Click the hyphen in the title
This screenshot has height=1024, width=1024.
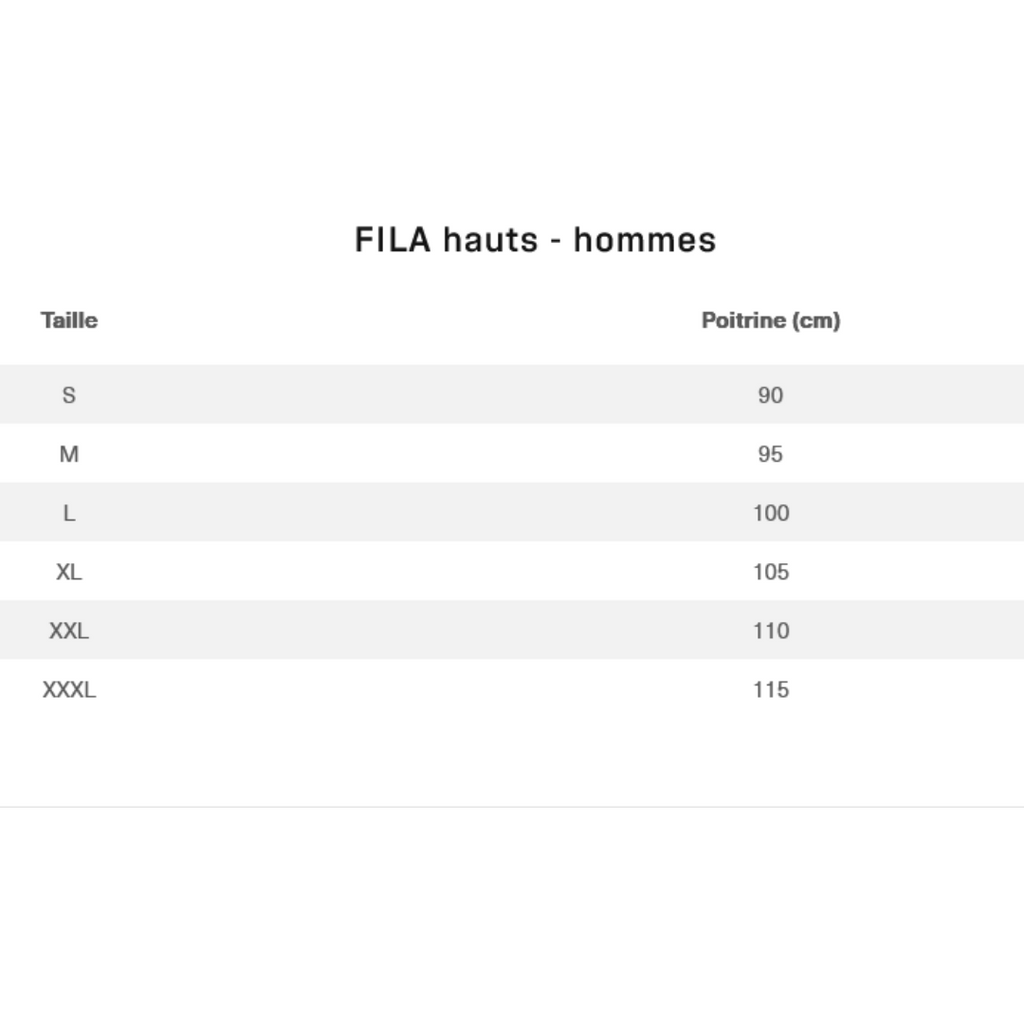tap(555, 243)
